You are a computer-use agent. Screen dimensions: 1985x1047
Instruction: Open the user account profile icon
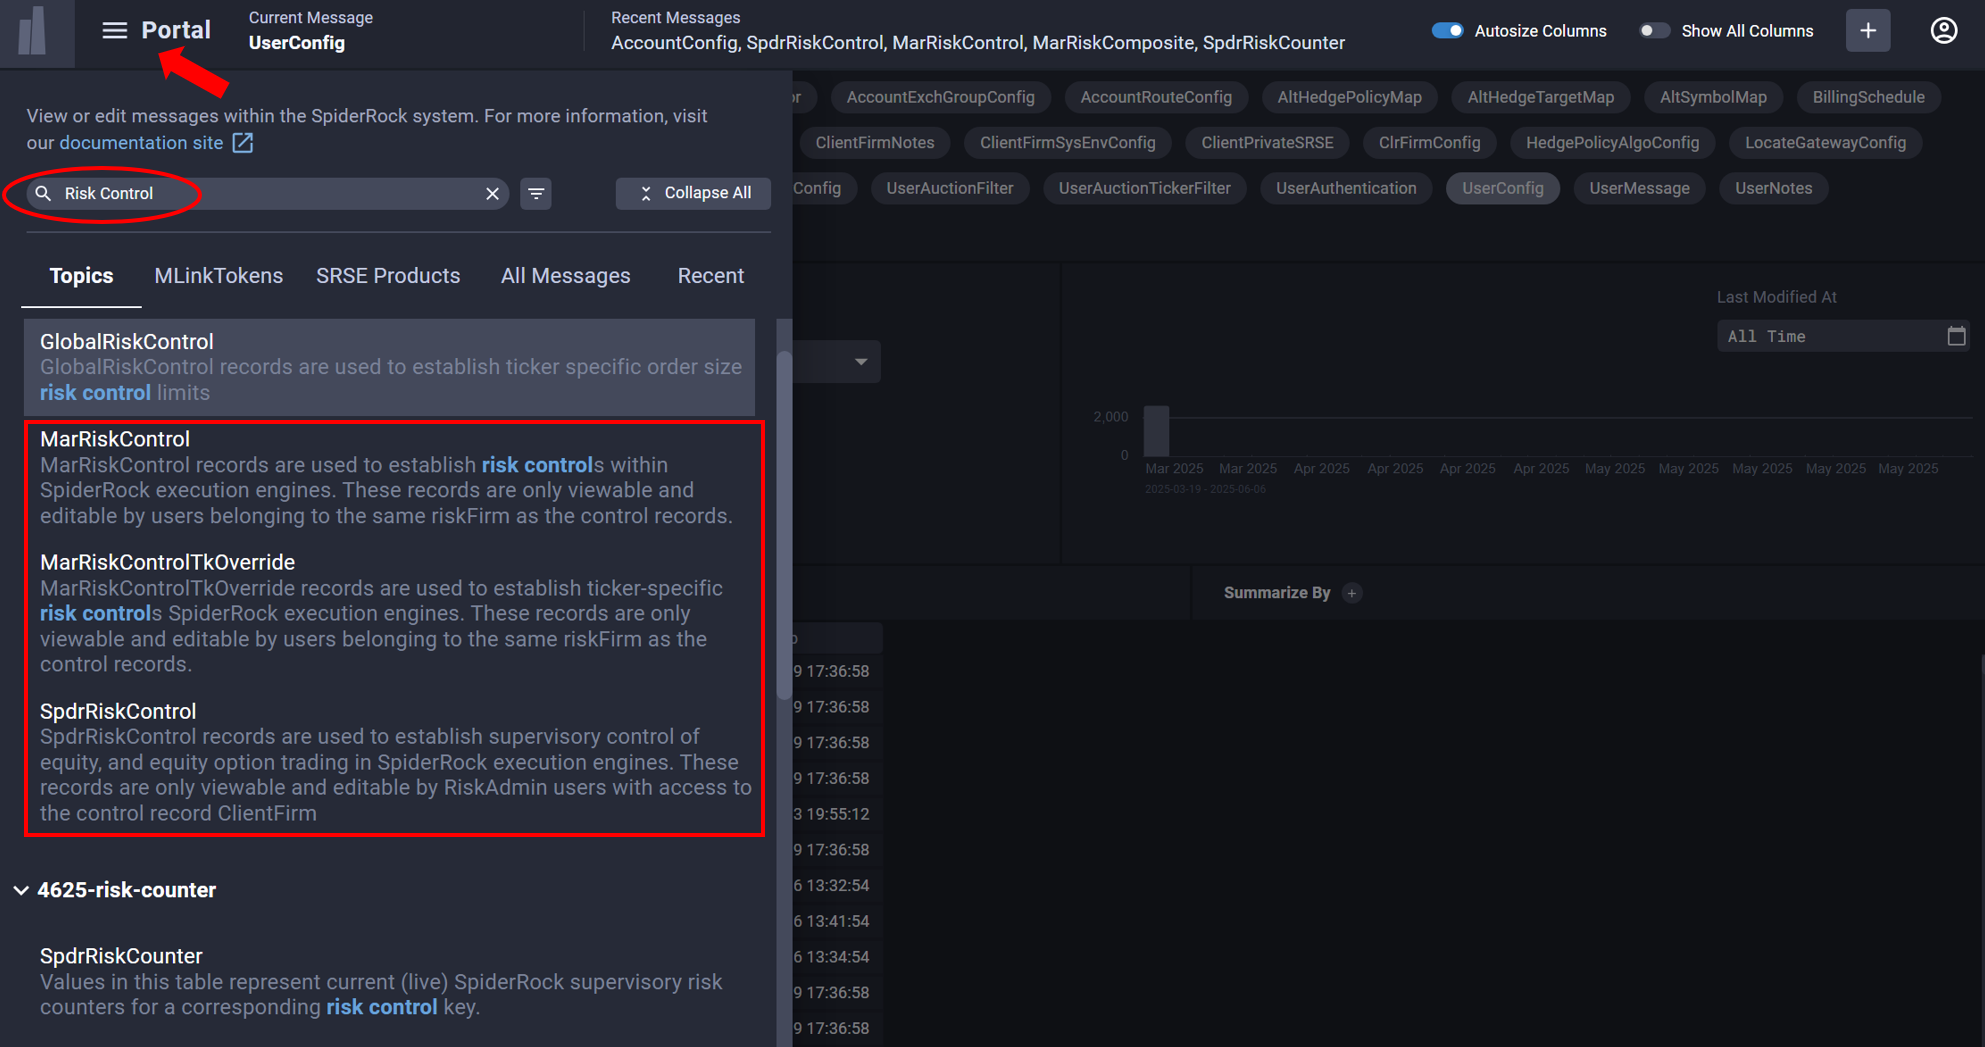[x=1943, y=31]
